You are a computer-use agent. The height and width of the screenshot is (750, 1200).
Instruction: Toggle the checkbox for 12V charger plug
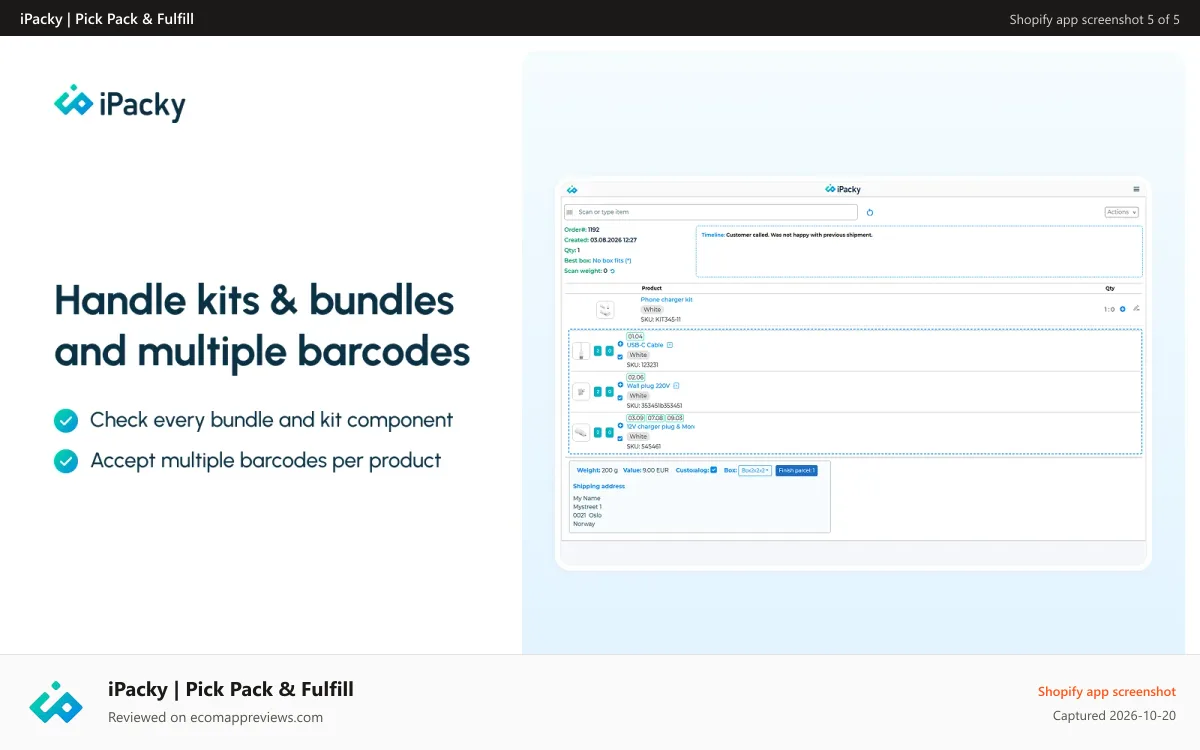click(620, 438)
